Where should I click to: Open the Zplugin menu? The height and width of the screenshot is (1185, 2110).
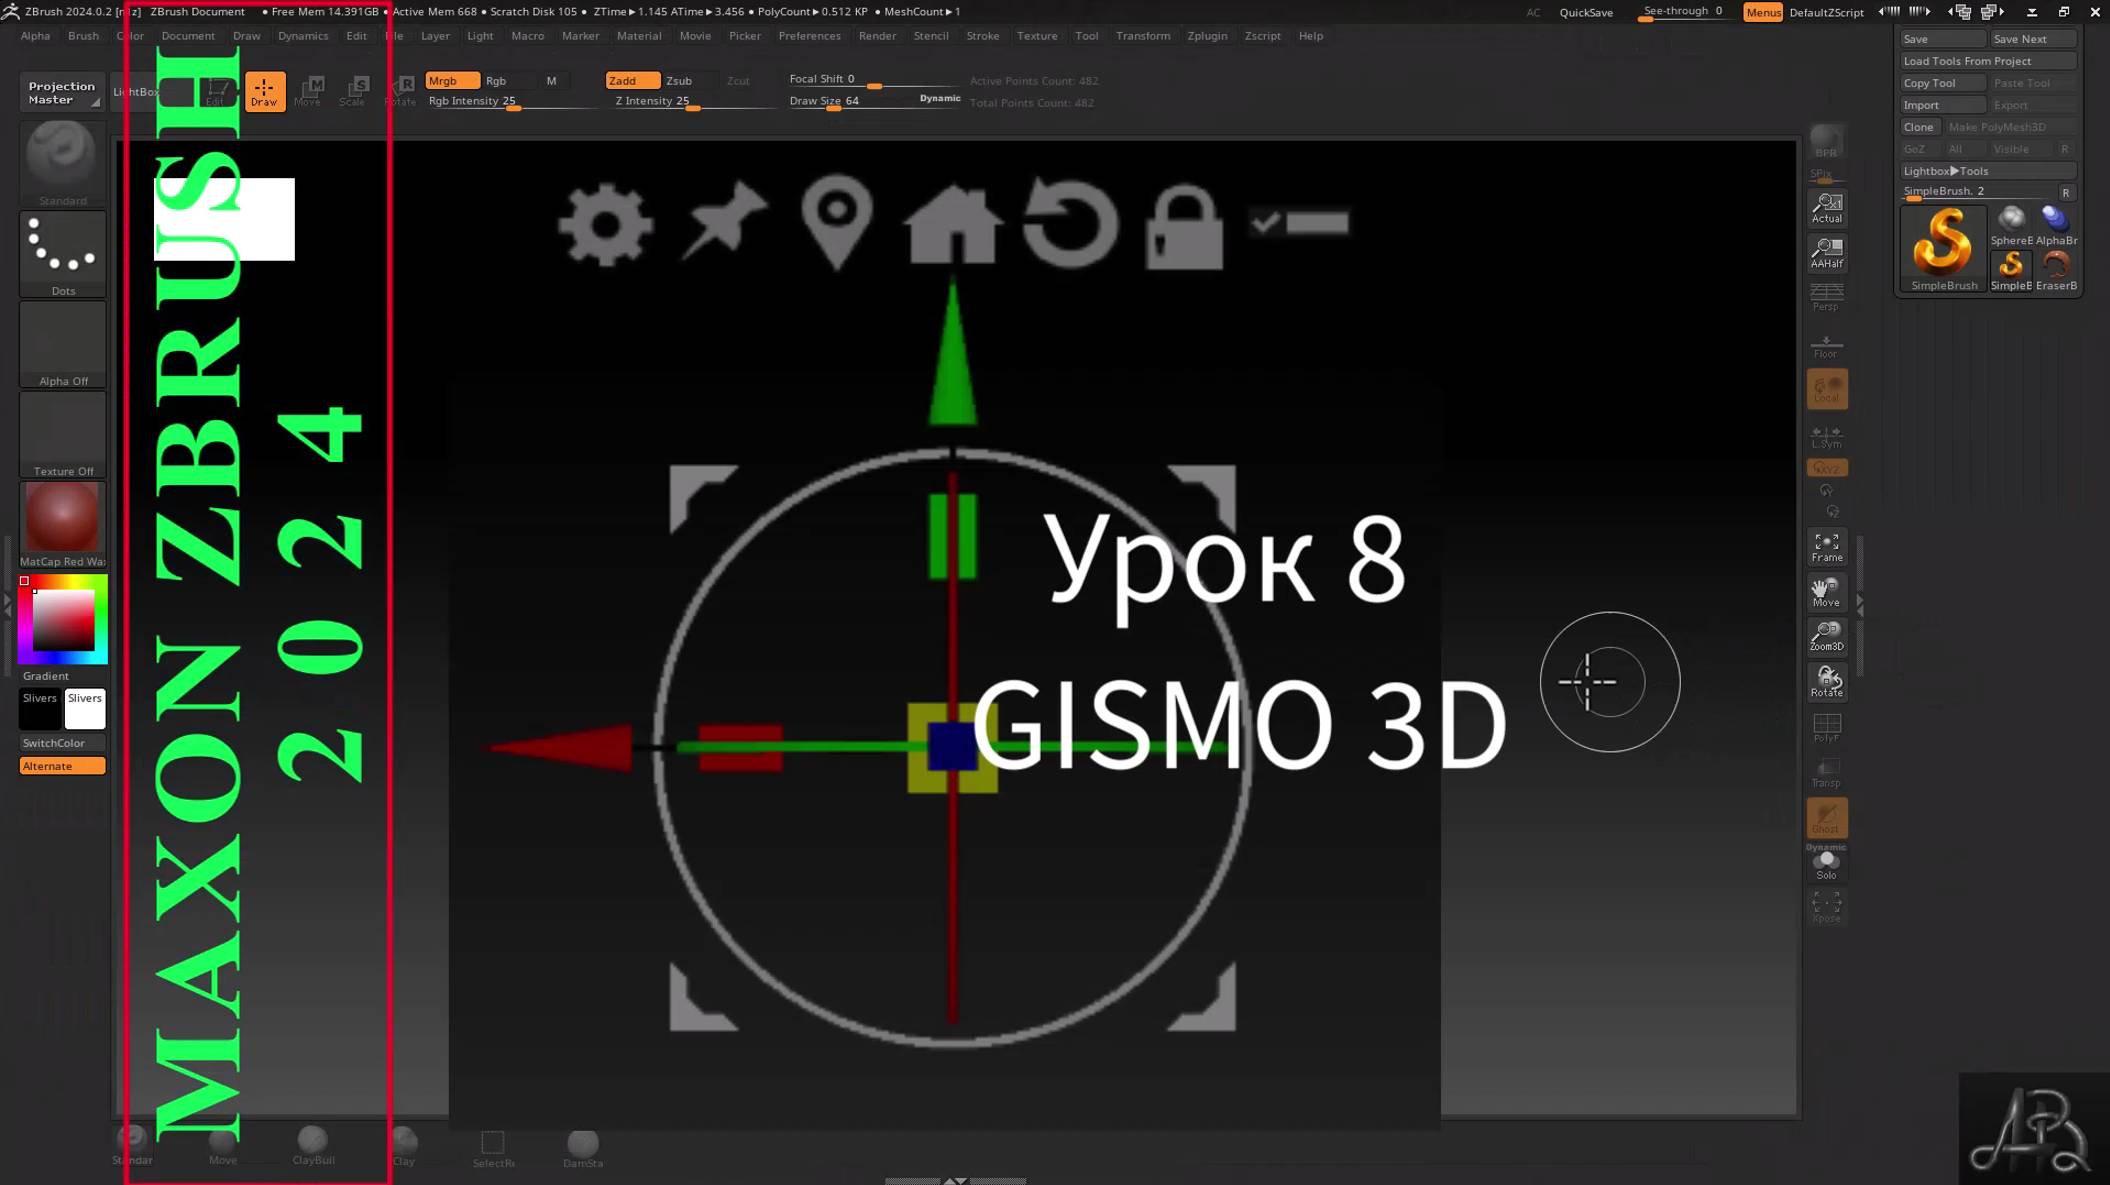(x=1207, y=36)
